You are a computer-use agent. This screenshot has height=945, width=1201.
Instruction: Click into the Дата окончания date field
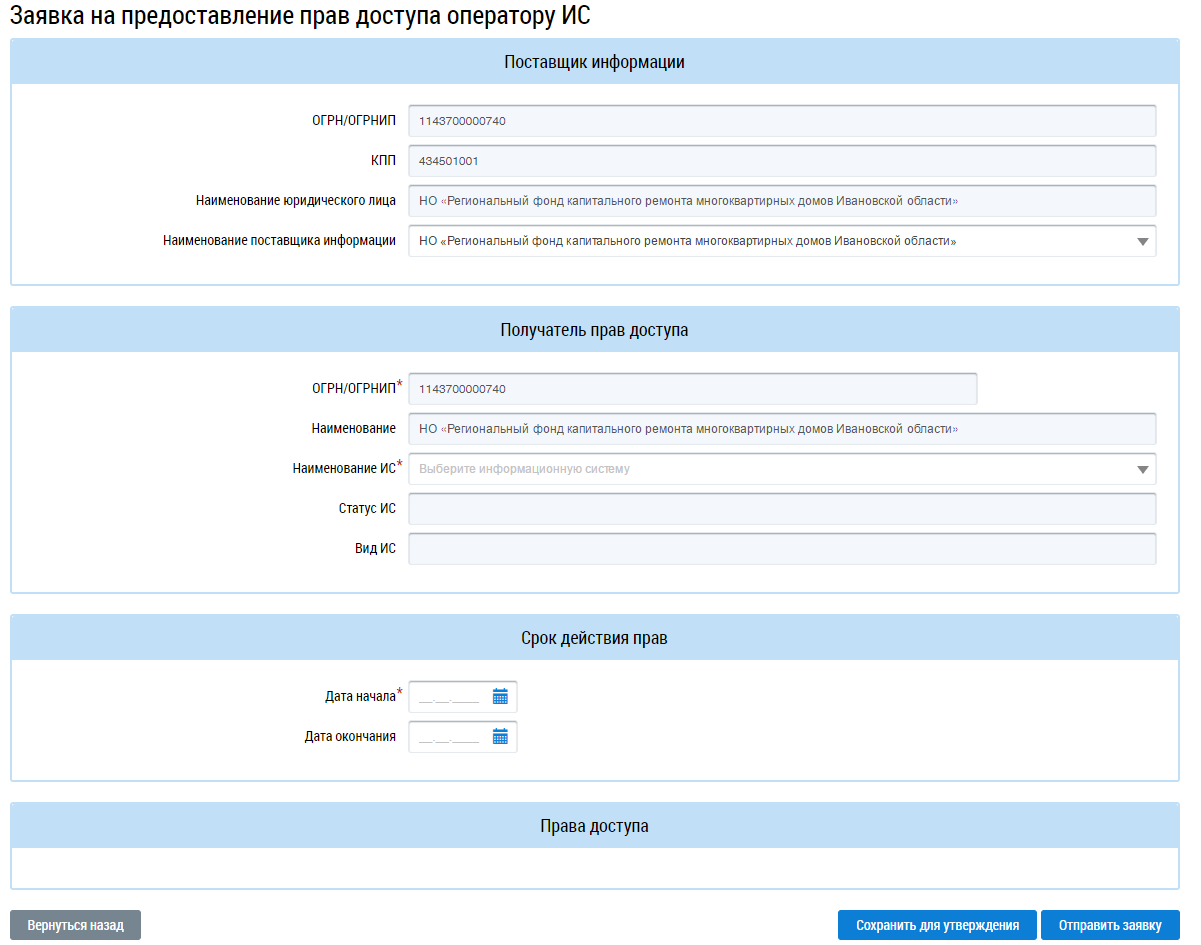pos(450,737)
